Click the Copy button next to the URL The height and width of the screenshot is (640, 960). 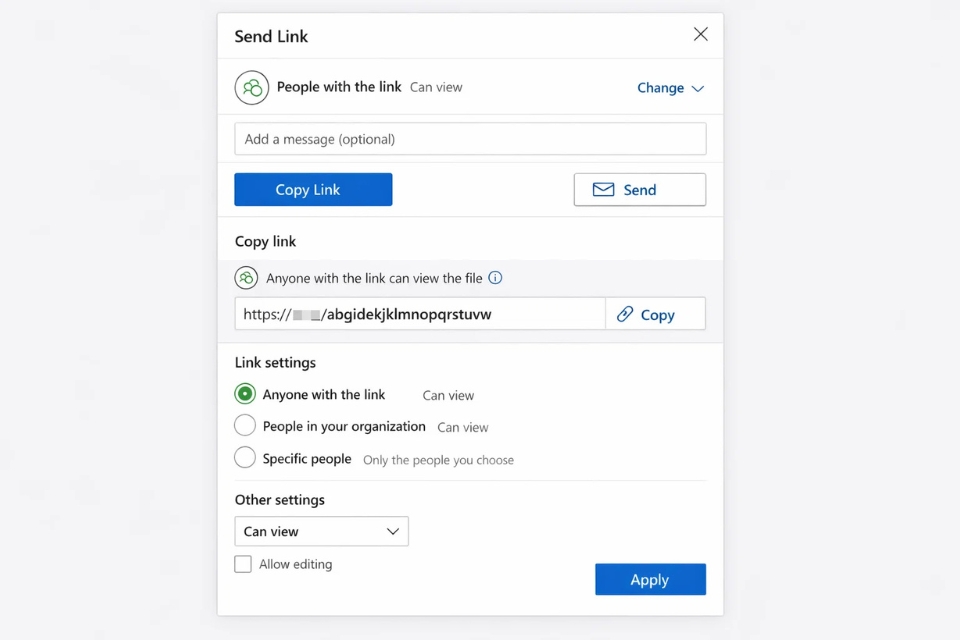point(655,314)
